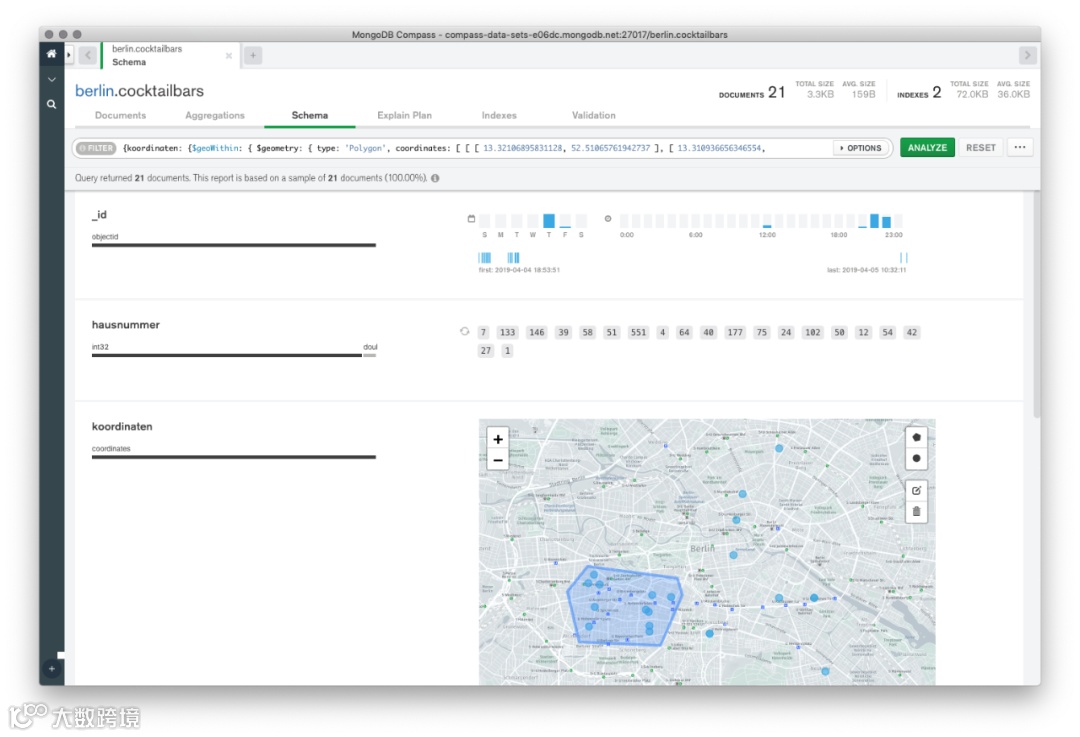Select hausnummer value 27
This screenshot has height=737, width=1080.
coord(486,351)
